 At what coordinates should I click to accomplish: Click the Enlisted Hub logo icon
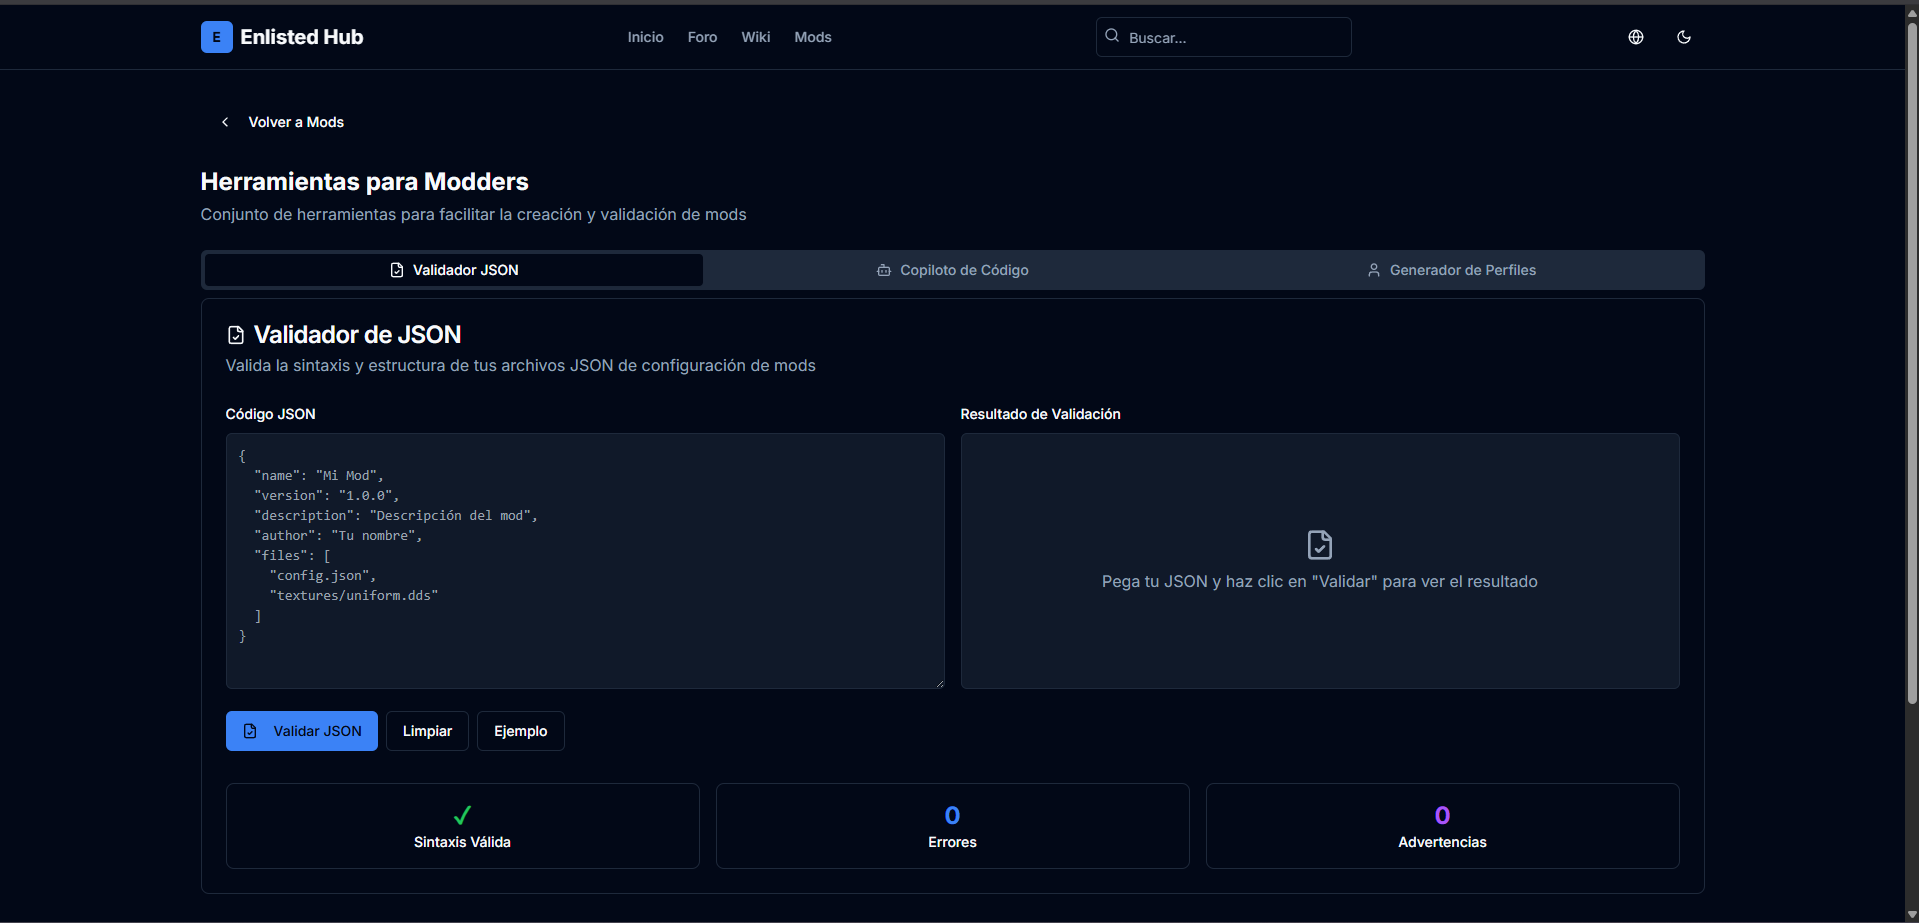click(216, 37)
